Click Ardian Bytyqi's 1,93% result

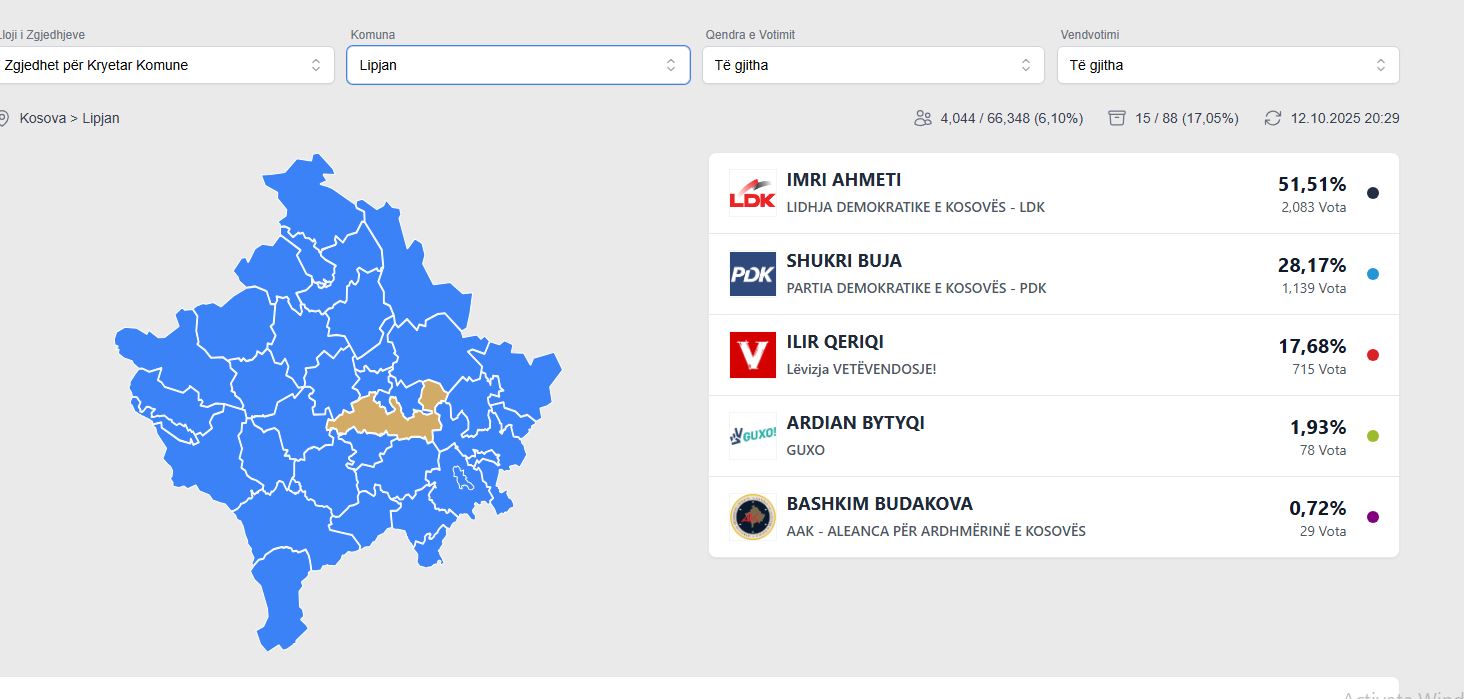point(1317,427)
